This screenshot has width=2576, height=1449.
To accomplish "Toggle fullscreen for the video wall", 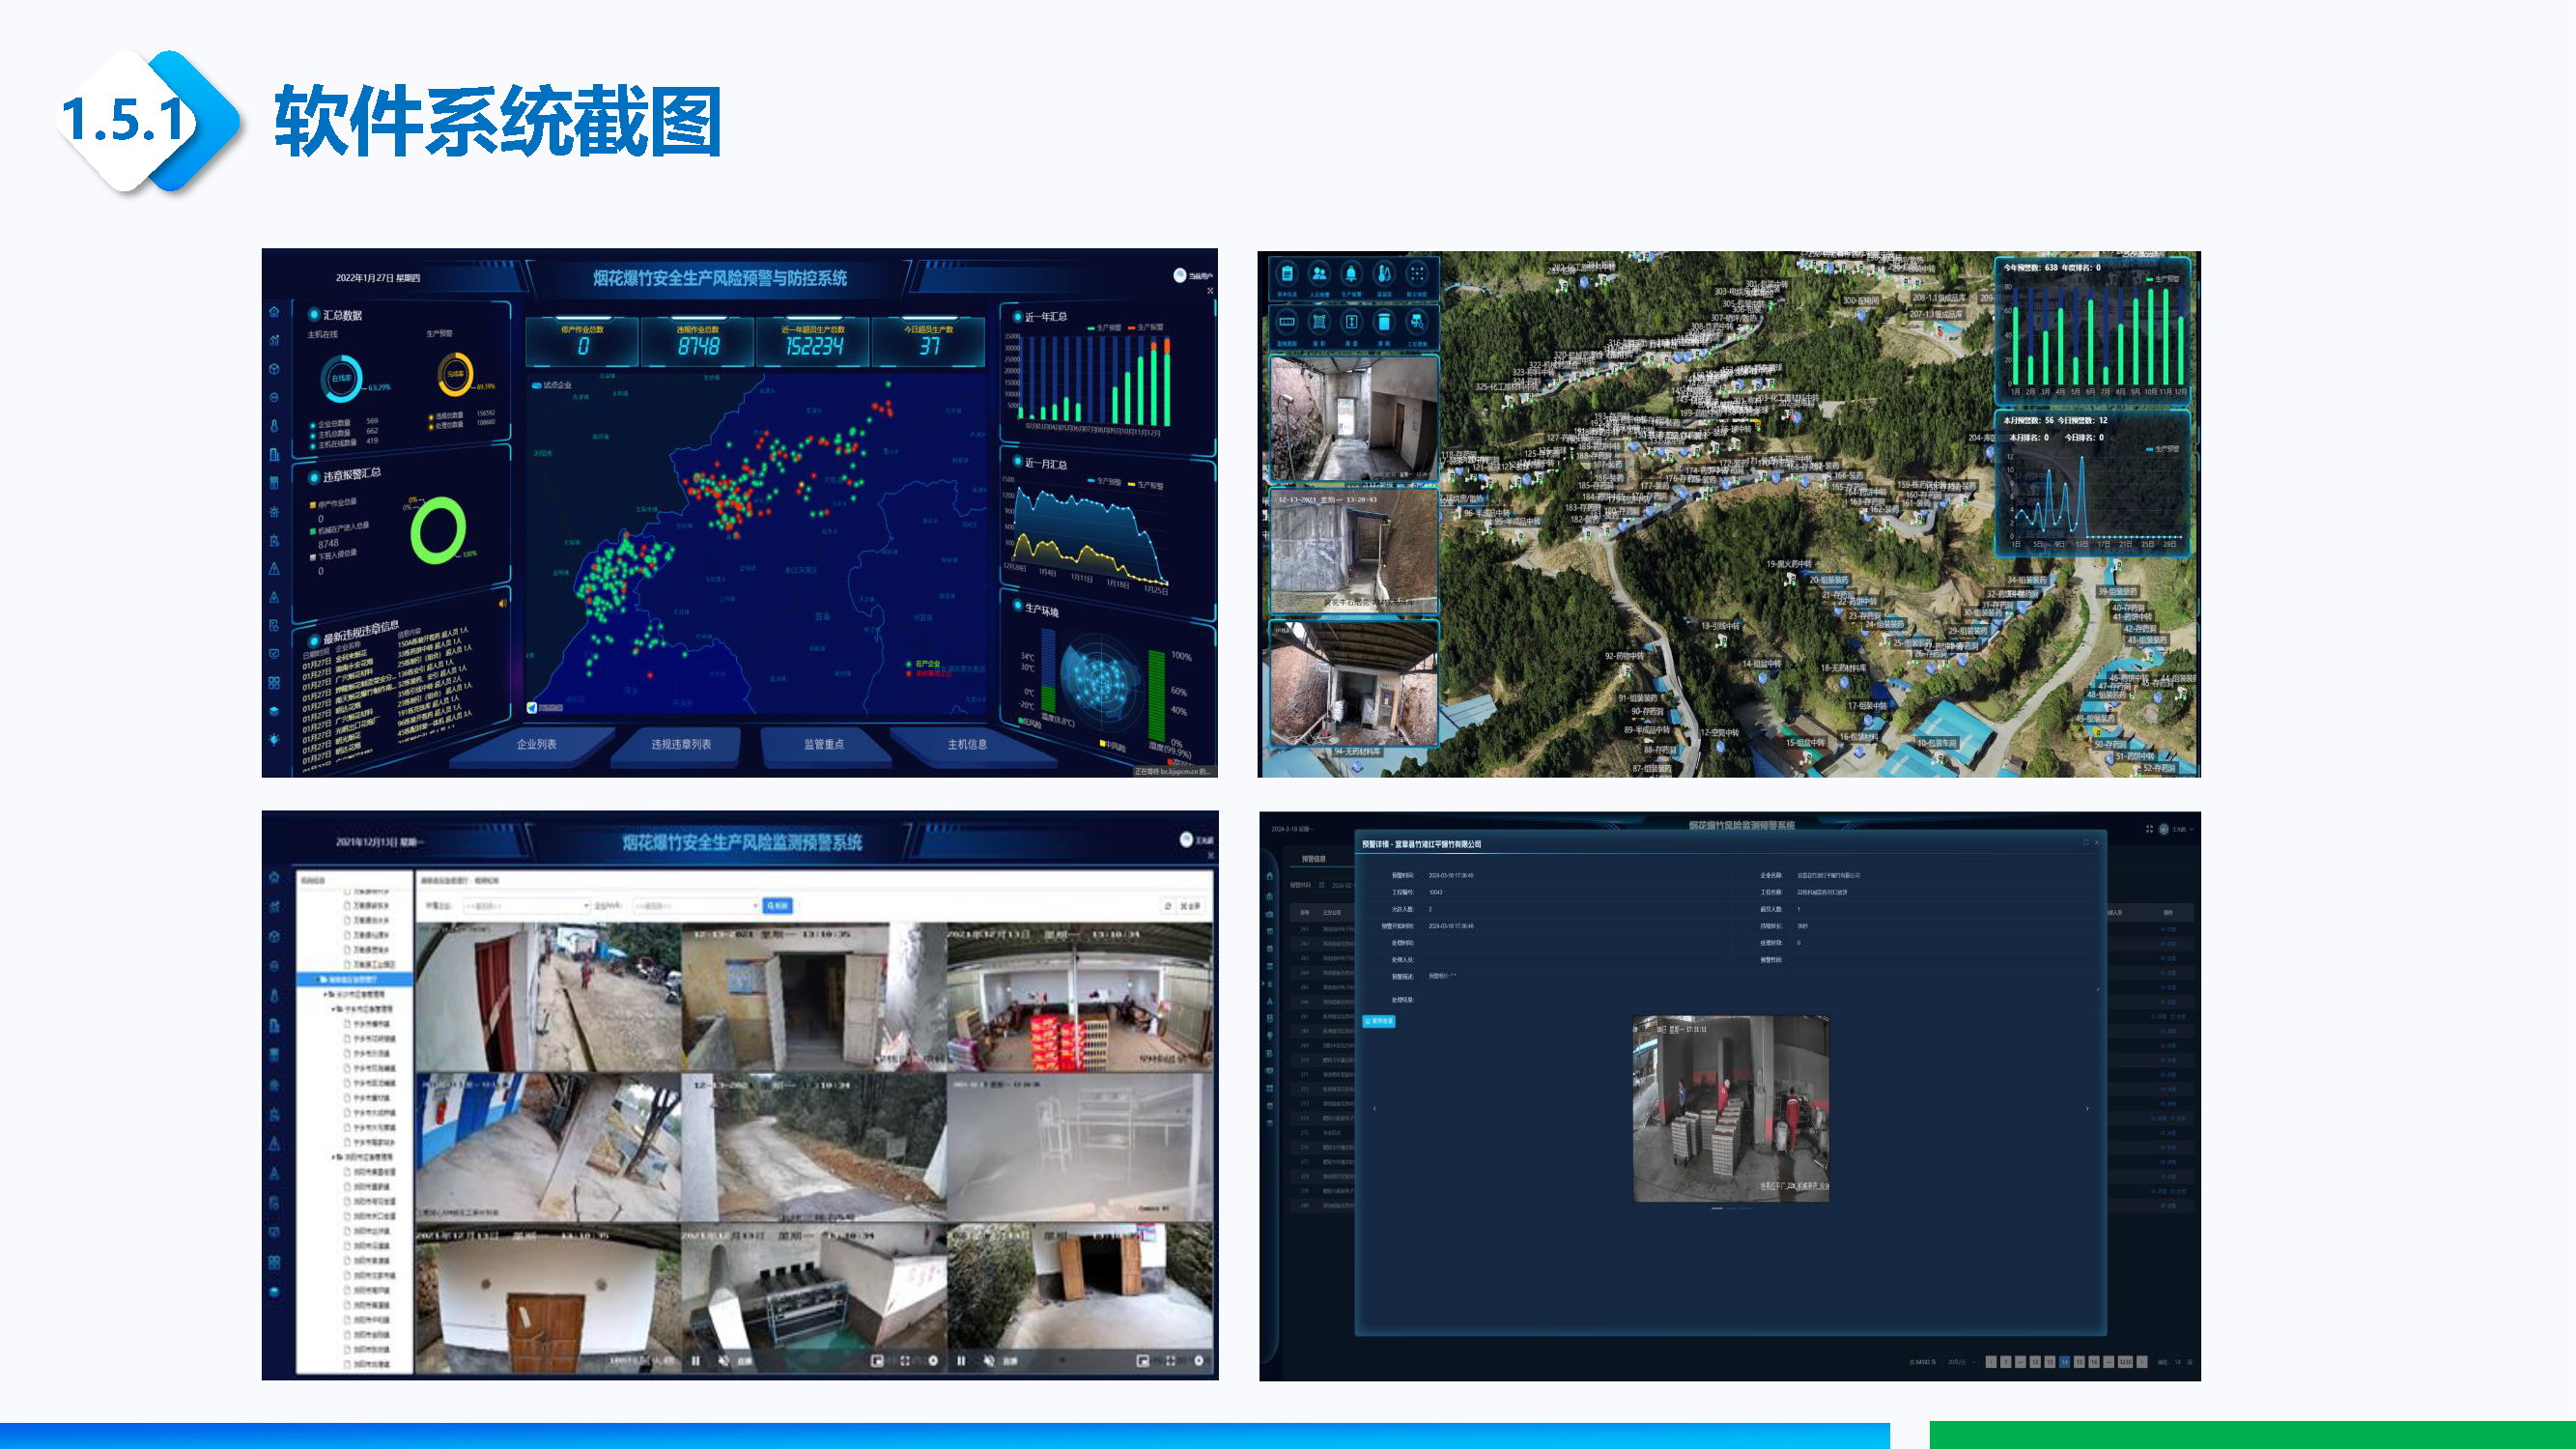I will [906, 1361].
